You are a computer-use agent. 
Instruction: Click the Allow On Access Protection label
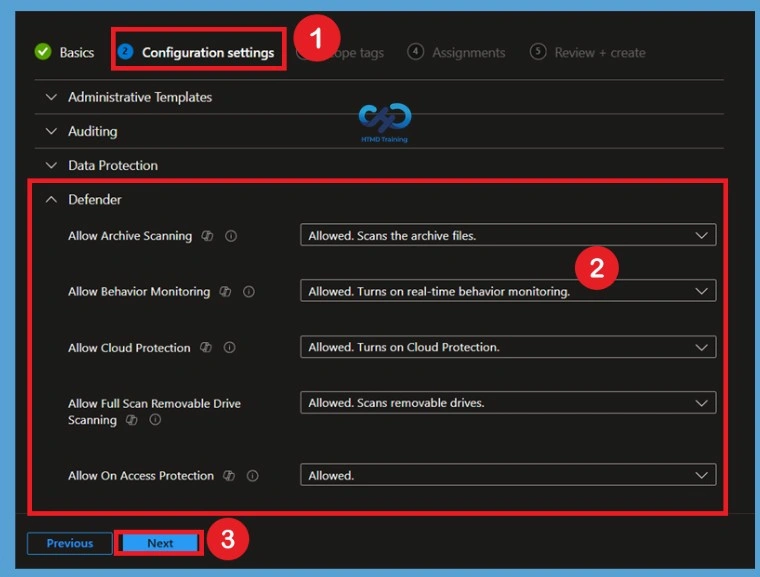pyautogui.click(x=141, y=476)
